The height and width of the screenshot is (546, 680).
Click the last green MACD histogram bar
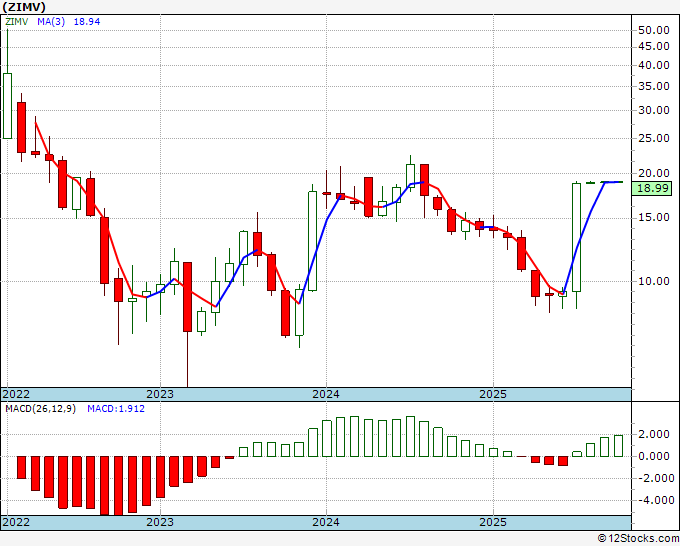point(618,446)
